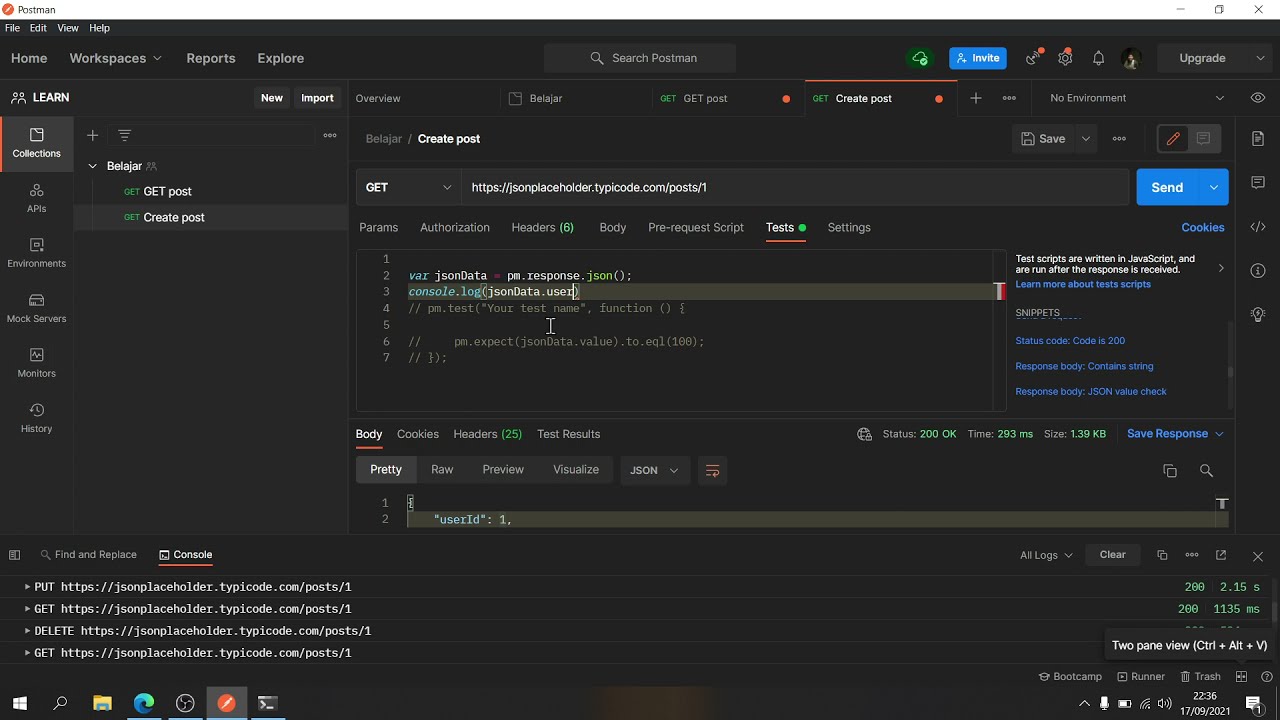Open the Save Response dropdown
1280x720 pixels.
(1175, 434)
